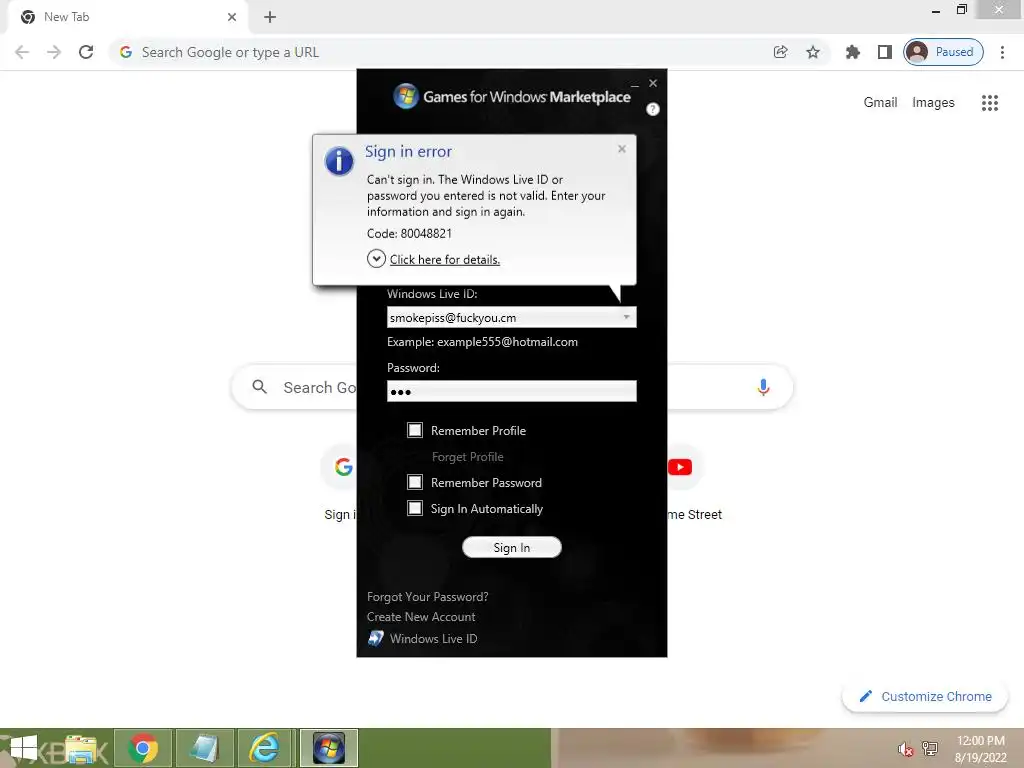Screen dimensions: 1024x768
Task: Click the Forget Profile text
Action: [468, 456]
